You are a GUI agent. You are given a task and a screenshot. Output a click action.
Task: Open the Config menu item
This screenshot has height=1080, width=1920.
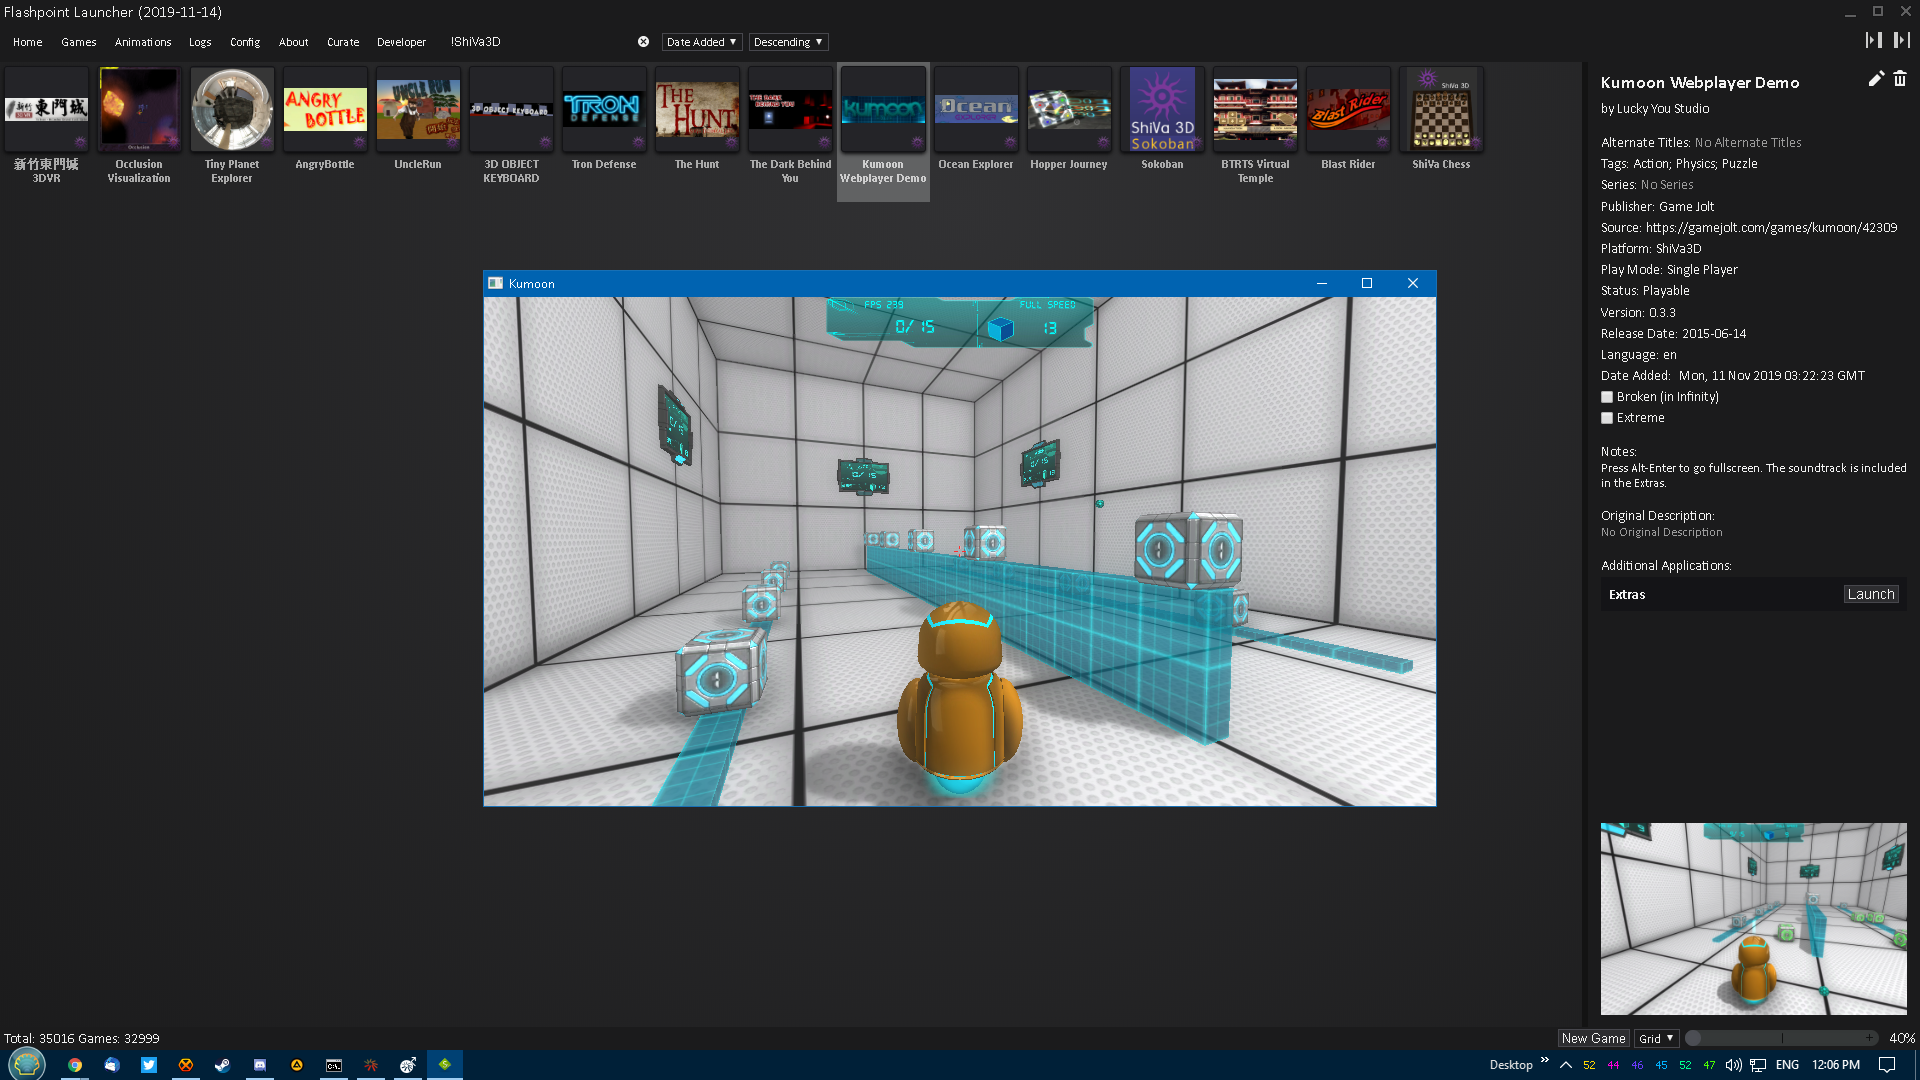tap(244, 42)
